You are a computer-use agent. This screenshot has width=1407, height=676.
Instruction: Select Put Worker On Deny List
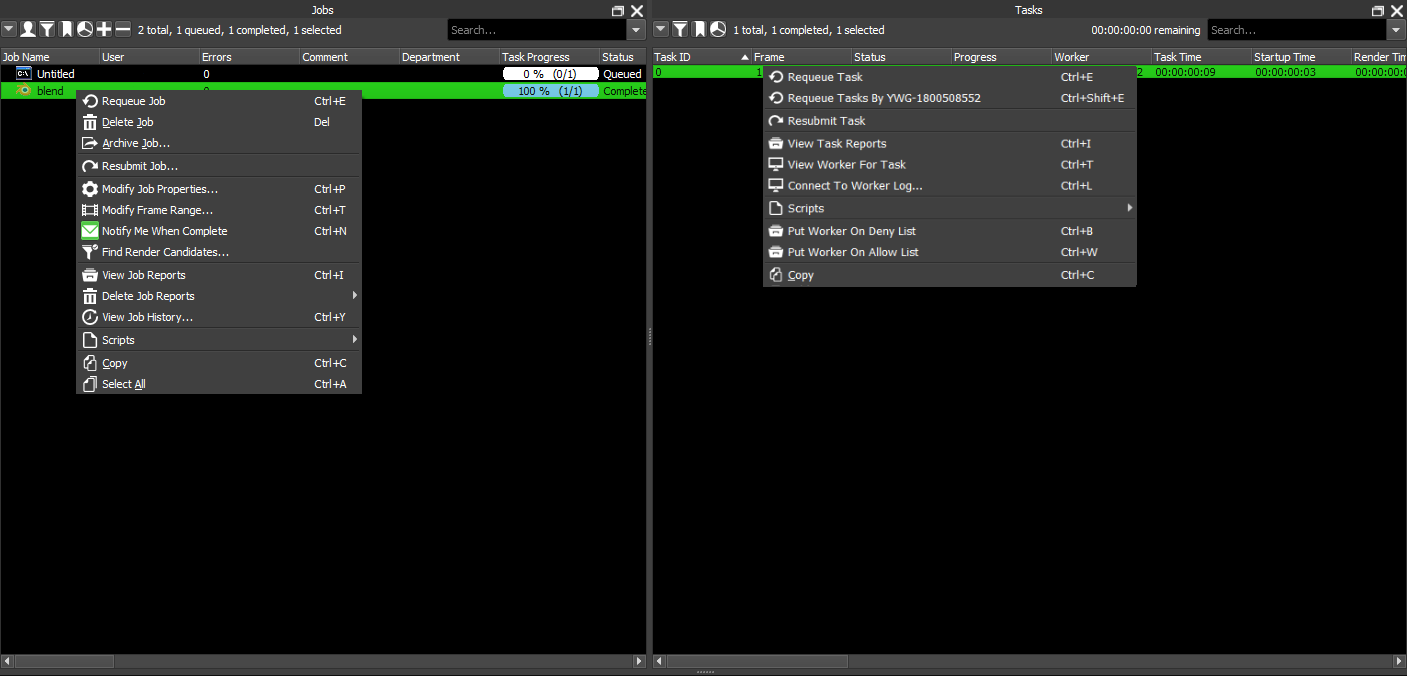coord(950,231)
